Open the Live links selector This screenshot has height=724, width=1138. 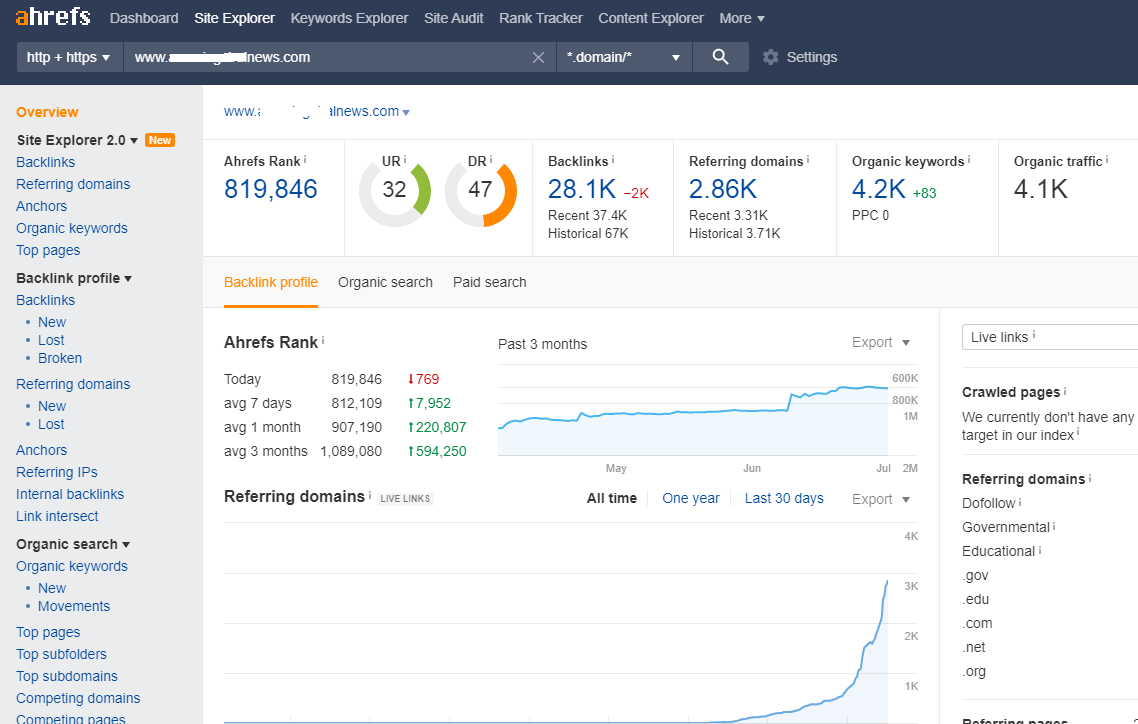[1049, 337]
